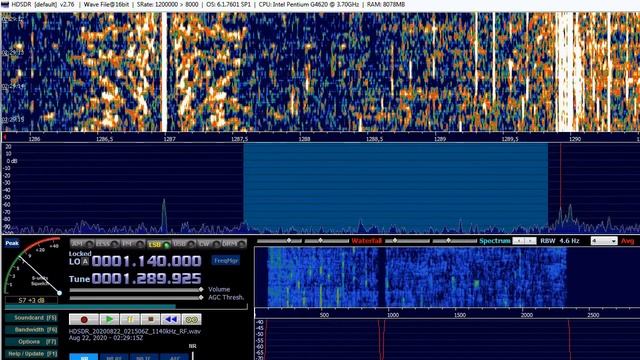This screenshot has height=360, width=640.
Task: Click the Locked LO status label
Action: pyautogui.click(x=80, y=253)
